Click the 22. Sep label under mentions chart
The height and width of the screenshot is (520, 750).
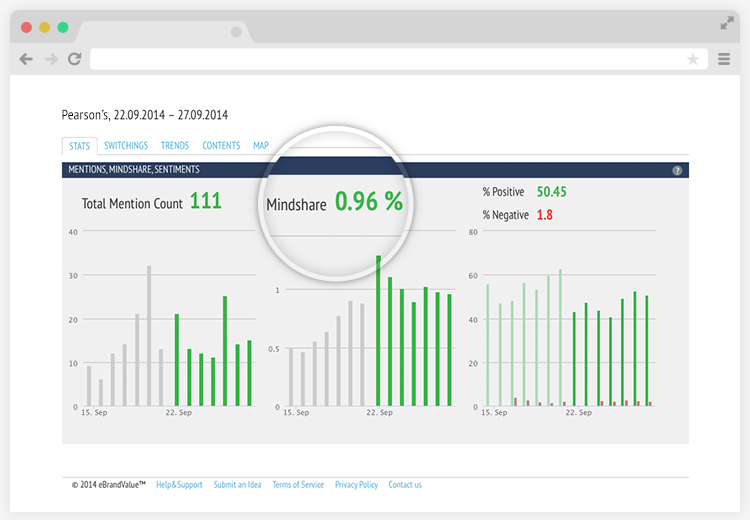click(178, 412)
